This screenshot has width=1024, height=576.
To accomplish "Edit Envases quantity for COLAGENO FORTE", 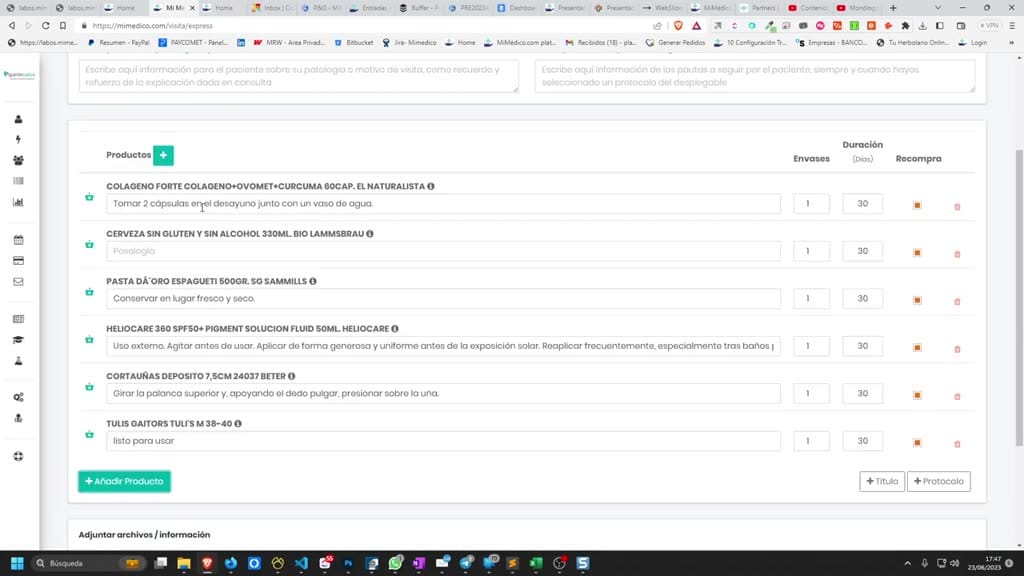I will tap(811, 204).
